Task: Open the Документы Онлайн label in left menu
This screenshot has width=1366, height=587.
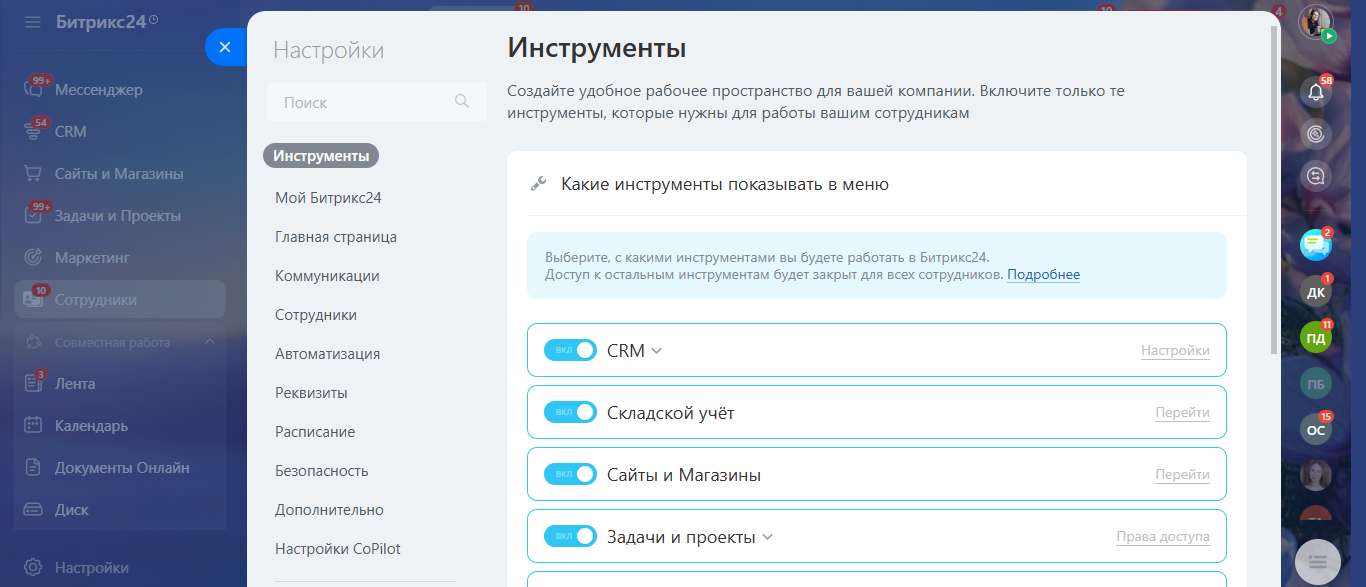Action: pyautogui.click(x=122, y=468)
